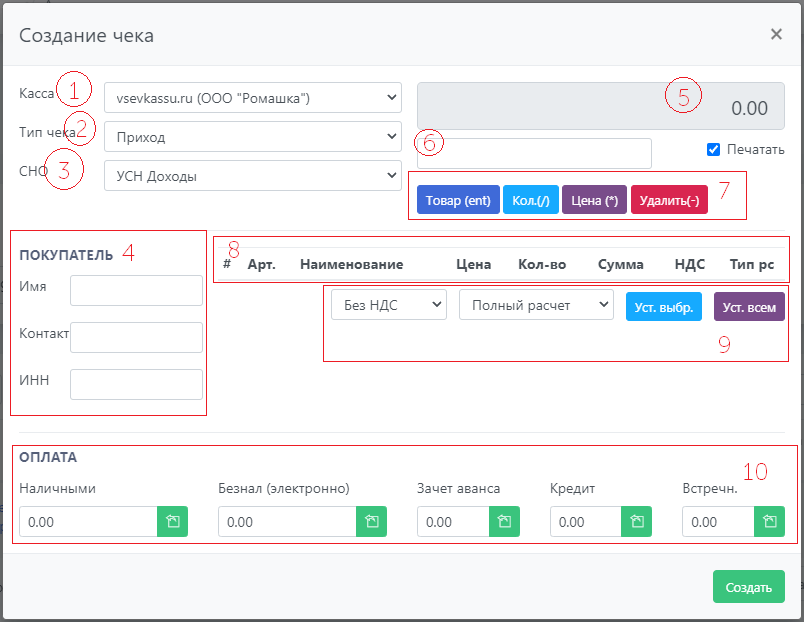Open the Касса dropdown
The width and height of the screenshot is (804, 622).
click(252, 98)
